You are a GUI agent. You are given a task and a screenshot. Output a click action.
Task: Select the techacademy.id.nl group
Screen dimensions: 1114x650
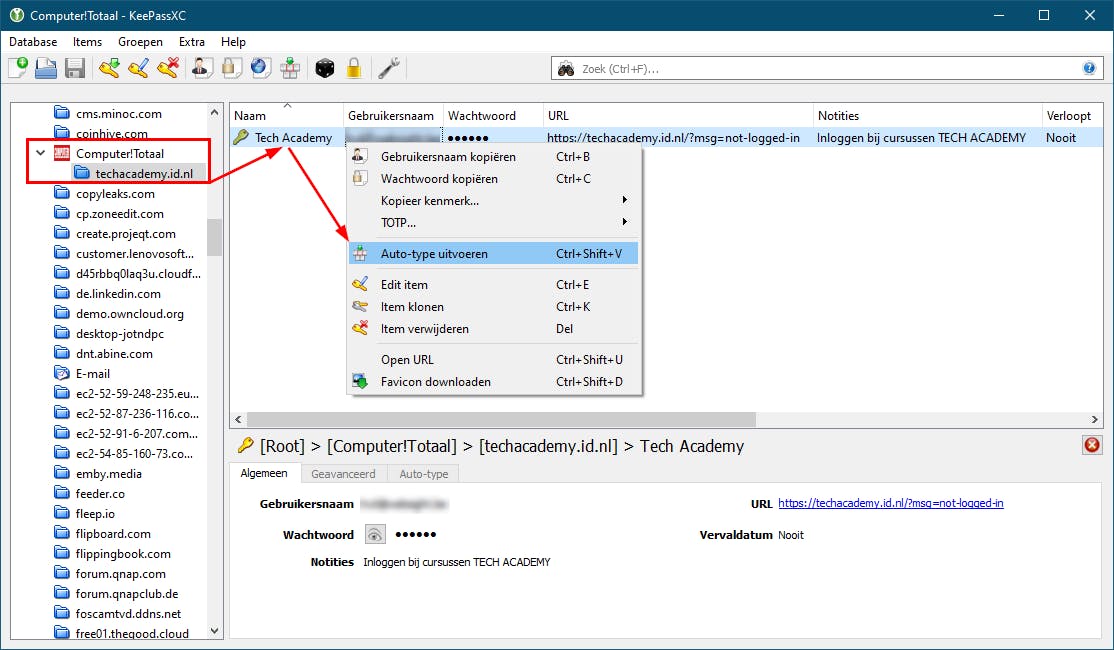[144, 173]
